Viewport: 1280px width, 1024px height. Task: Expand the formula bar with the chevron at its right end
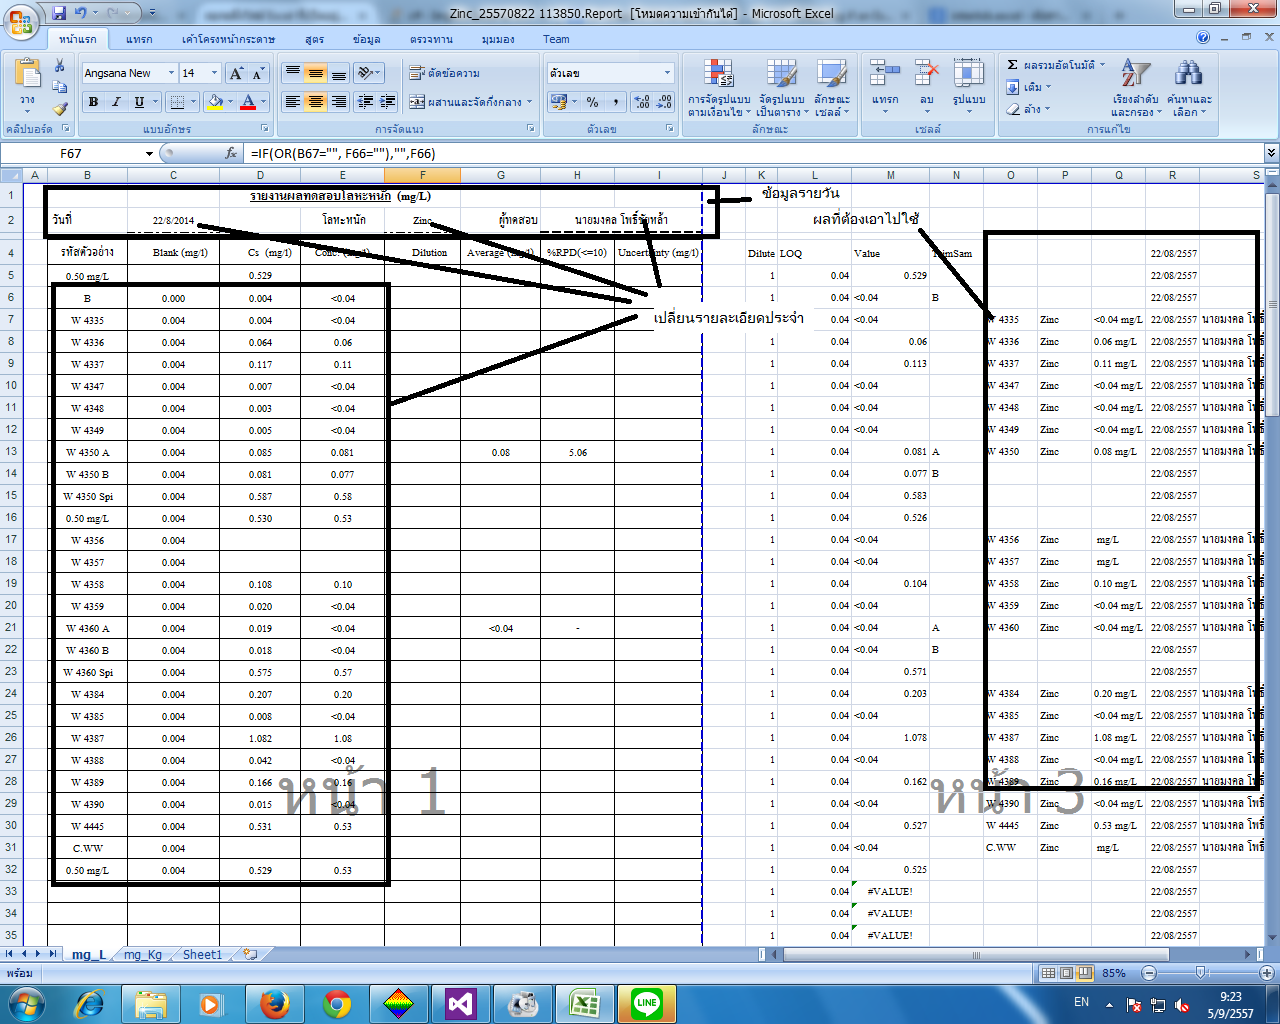point(1271,153)
